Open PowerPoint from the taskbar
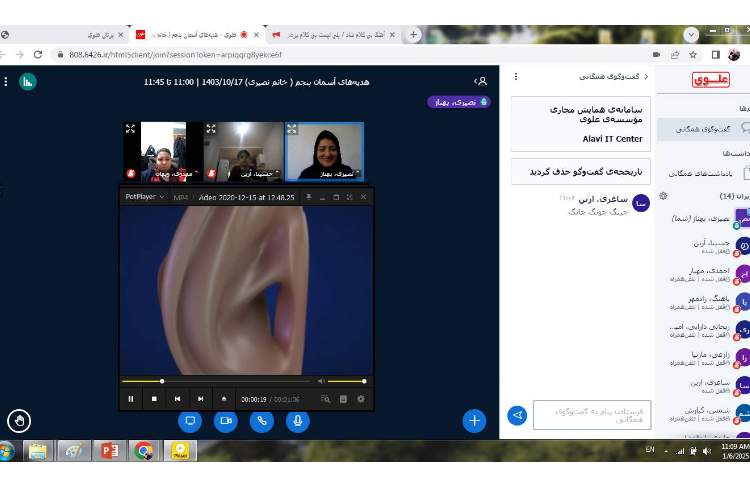The image size is (750, 480). tap(110, 451)
